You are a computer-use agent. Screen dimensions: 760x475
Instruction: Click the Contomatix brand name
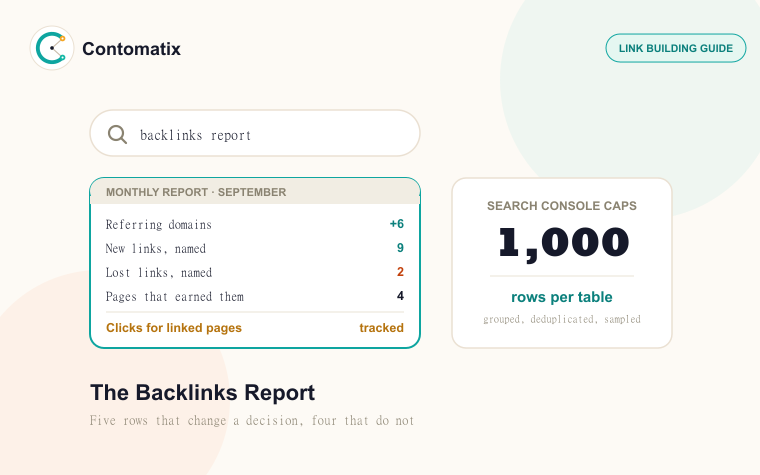coord(131,49)
